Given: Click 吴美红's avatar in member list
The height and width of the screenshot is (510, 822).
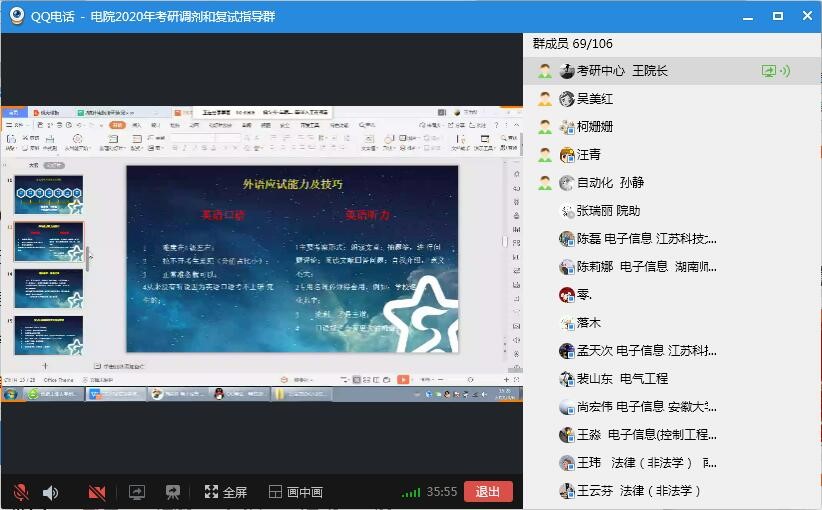Looking at the screenshot, I should point(567,99).
